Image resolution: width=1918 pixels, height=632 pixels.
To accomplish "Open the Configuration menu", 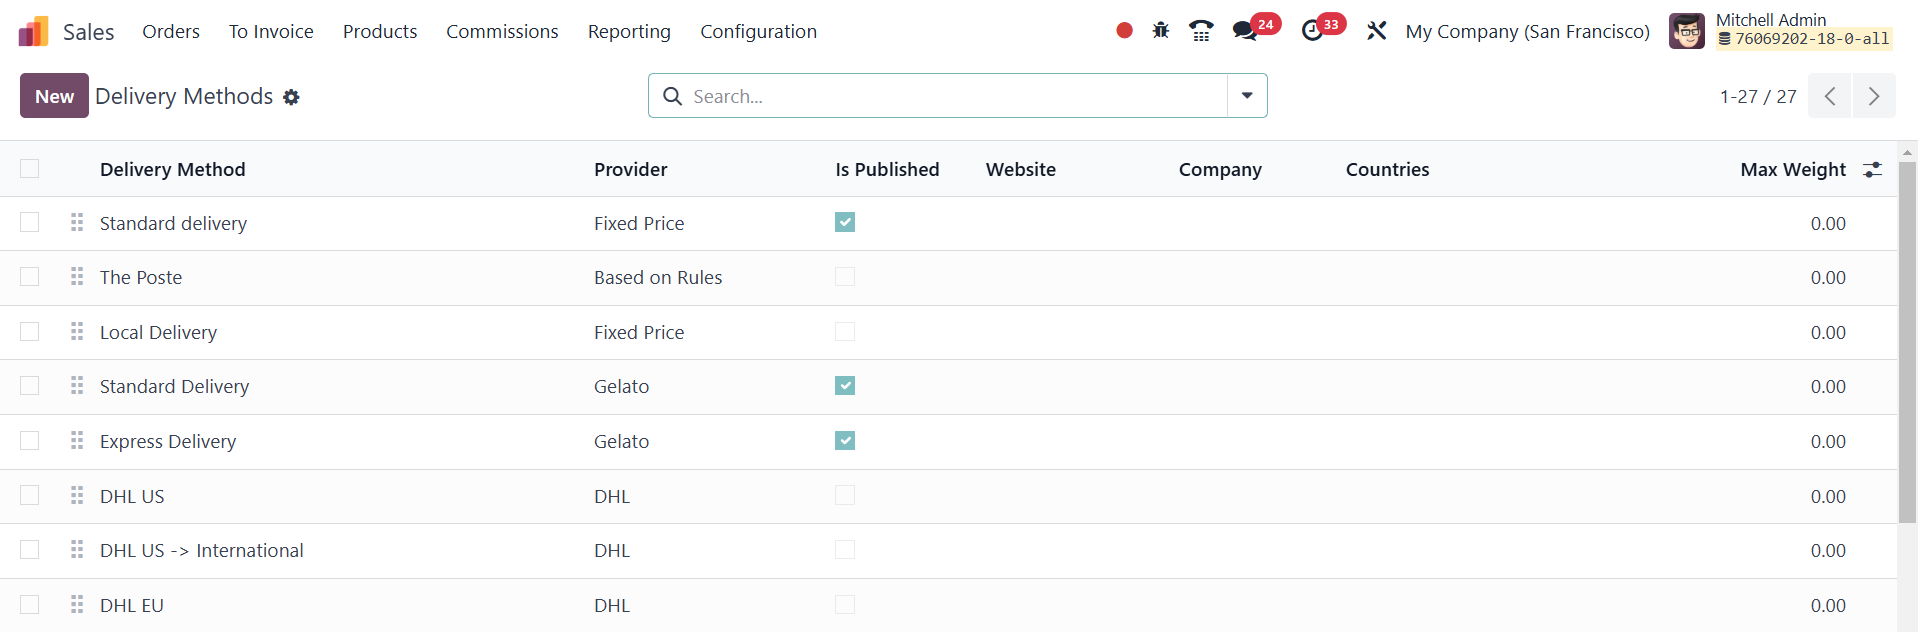I will [x=758, y=32].
